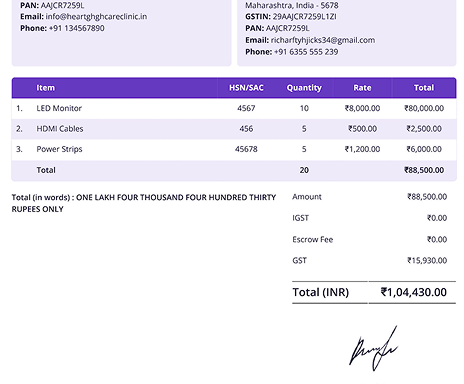Click the email info@heartghghcareclinic.in
Screen dimensions: 464x384
click(x=96, y=17)
